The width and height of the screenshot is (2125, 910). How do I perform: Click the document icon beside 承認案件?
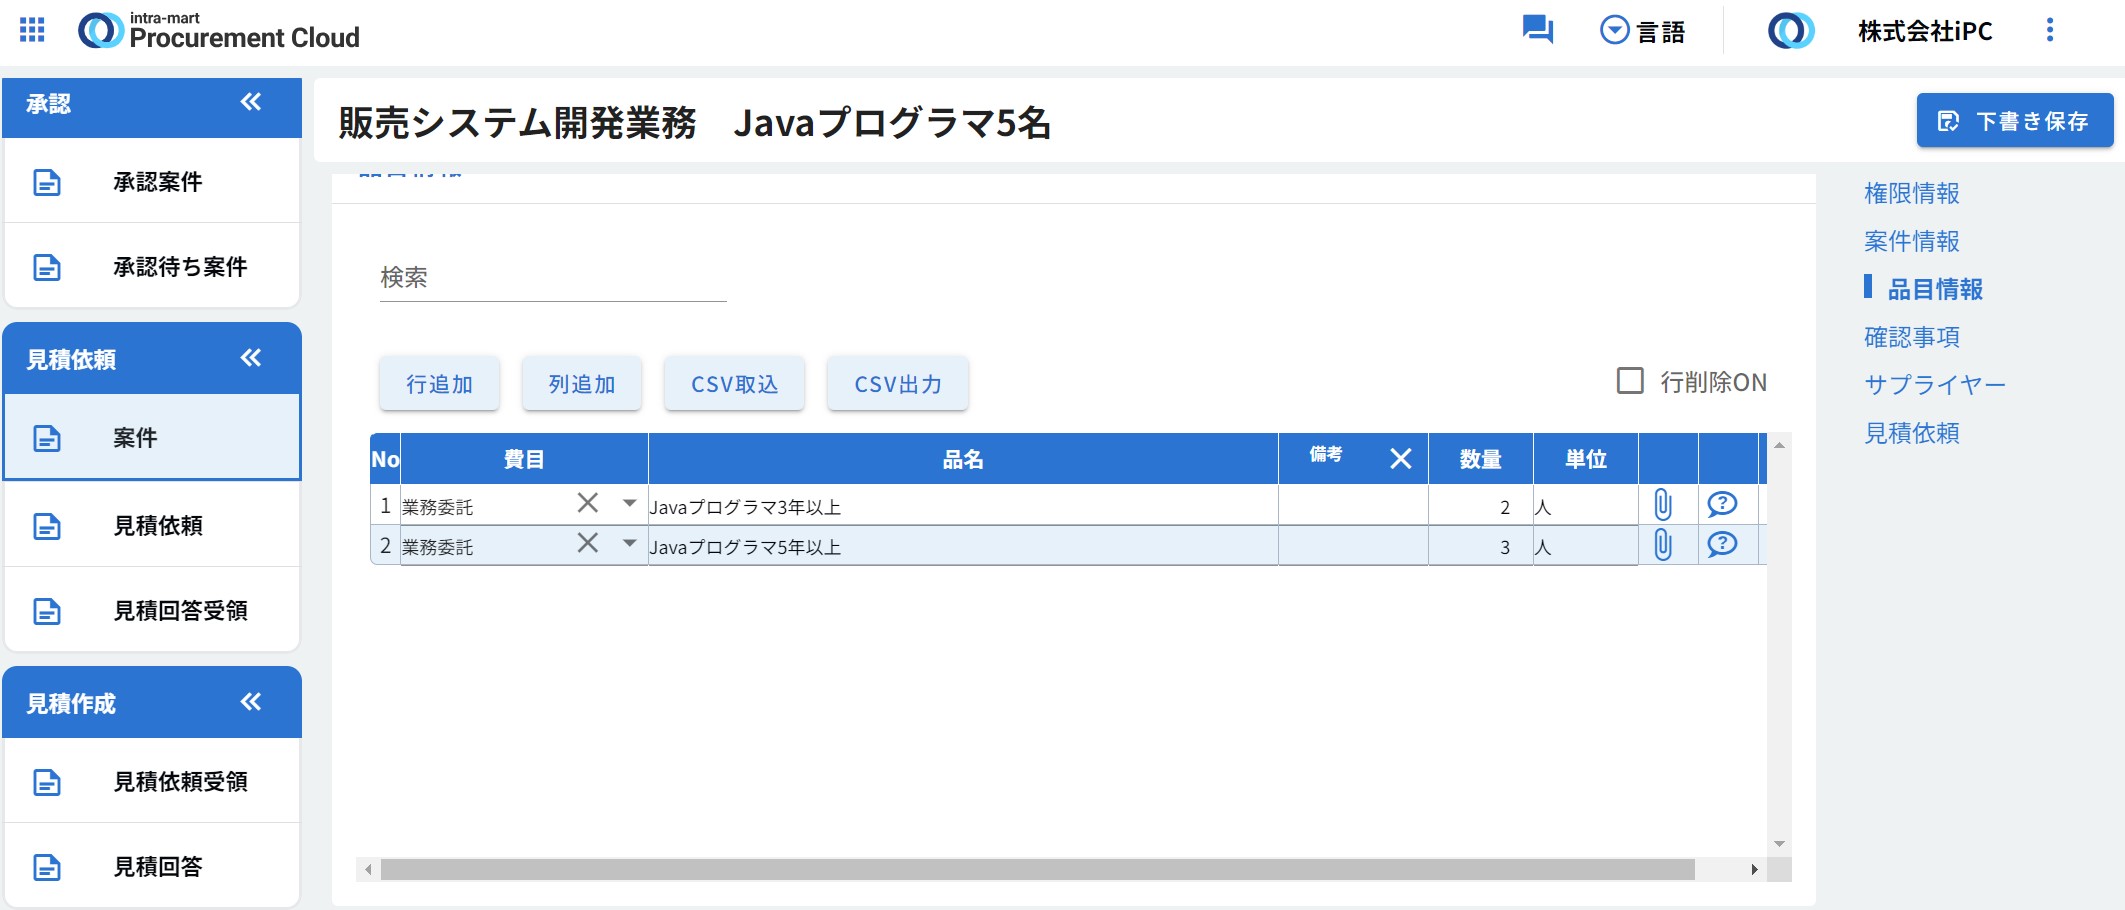click(x=47, y=182)
